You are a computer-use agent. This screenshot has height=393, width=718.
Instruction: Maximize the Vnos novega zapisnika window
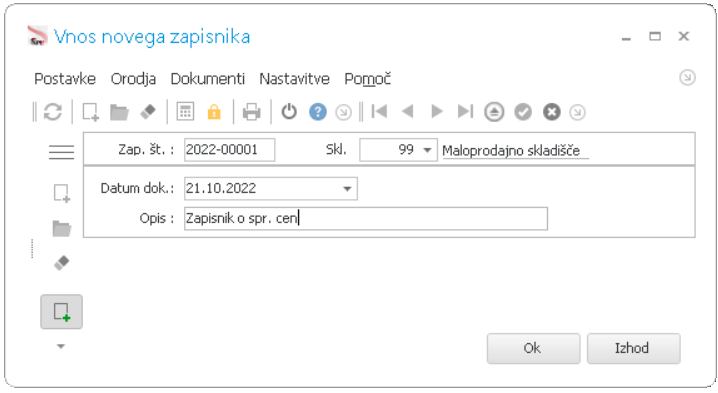[x=655, y=36]
